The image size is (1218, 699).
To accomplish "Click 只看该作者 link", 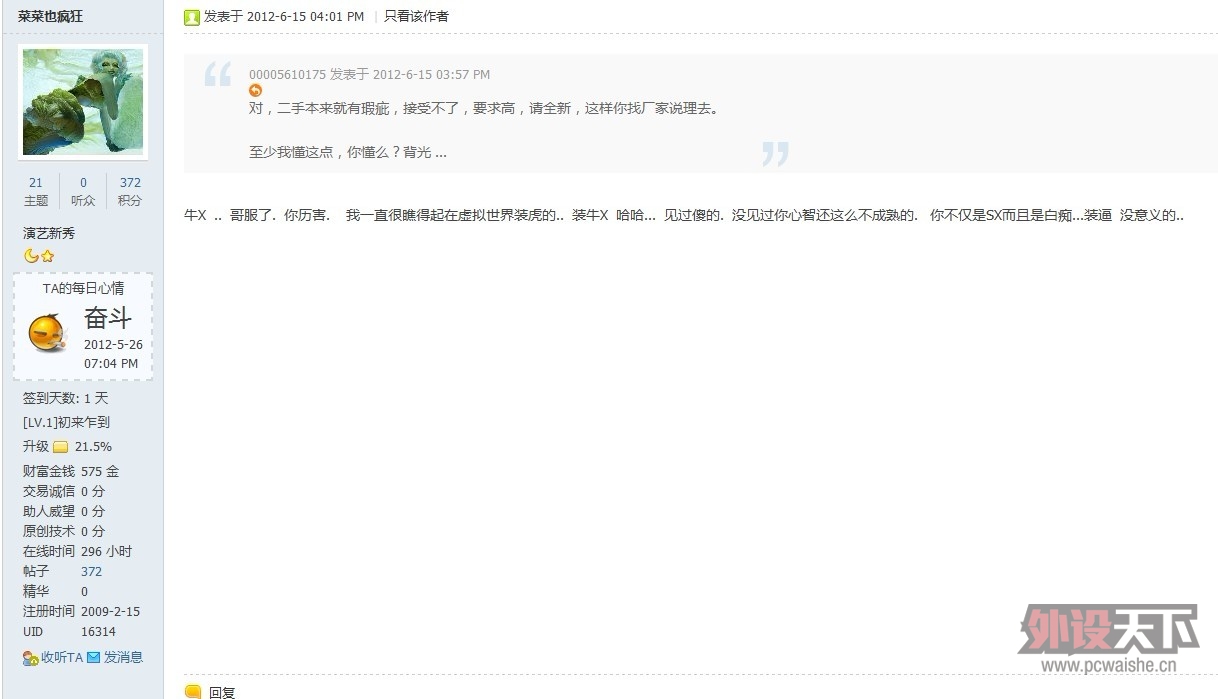I will (416, 16).
